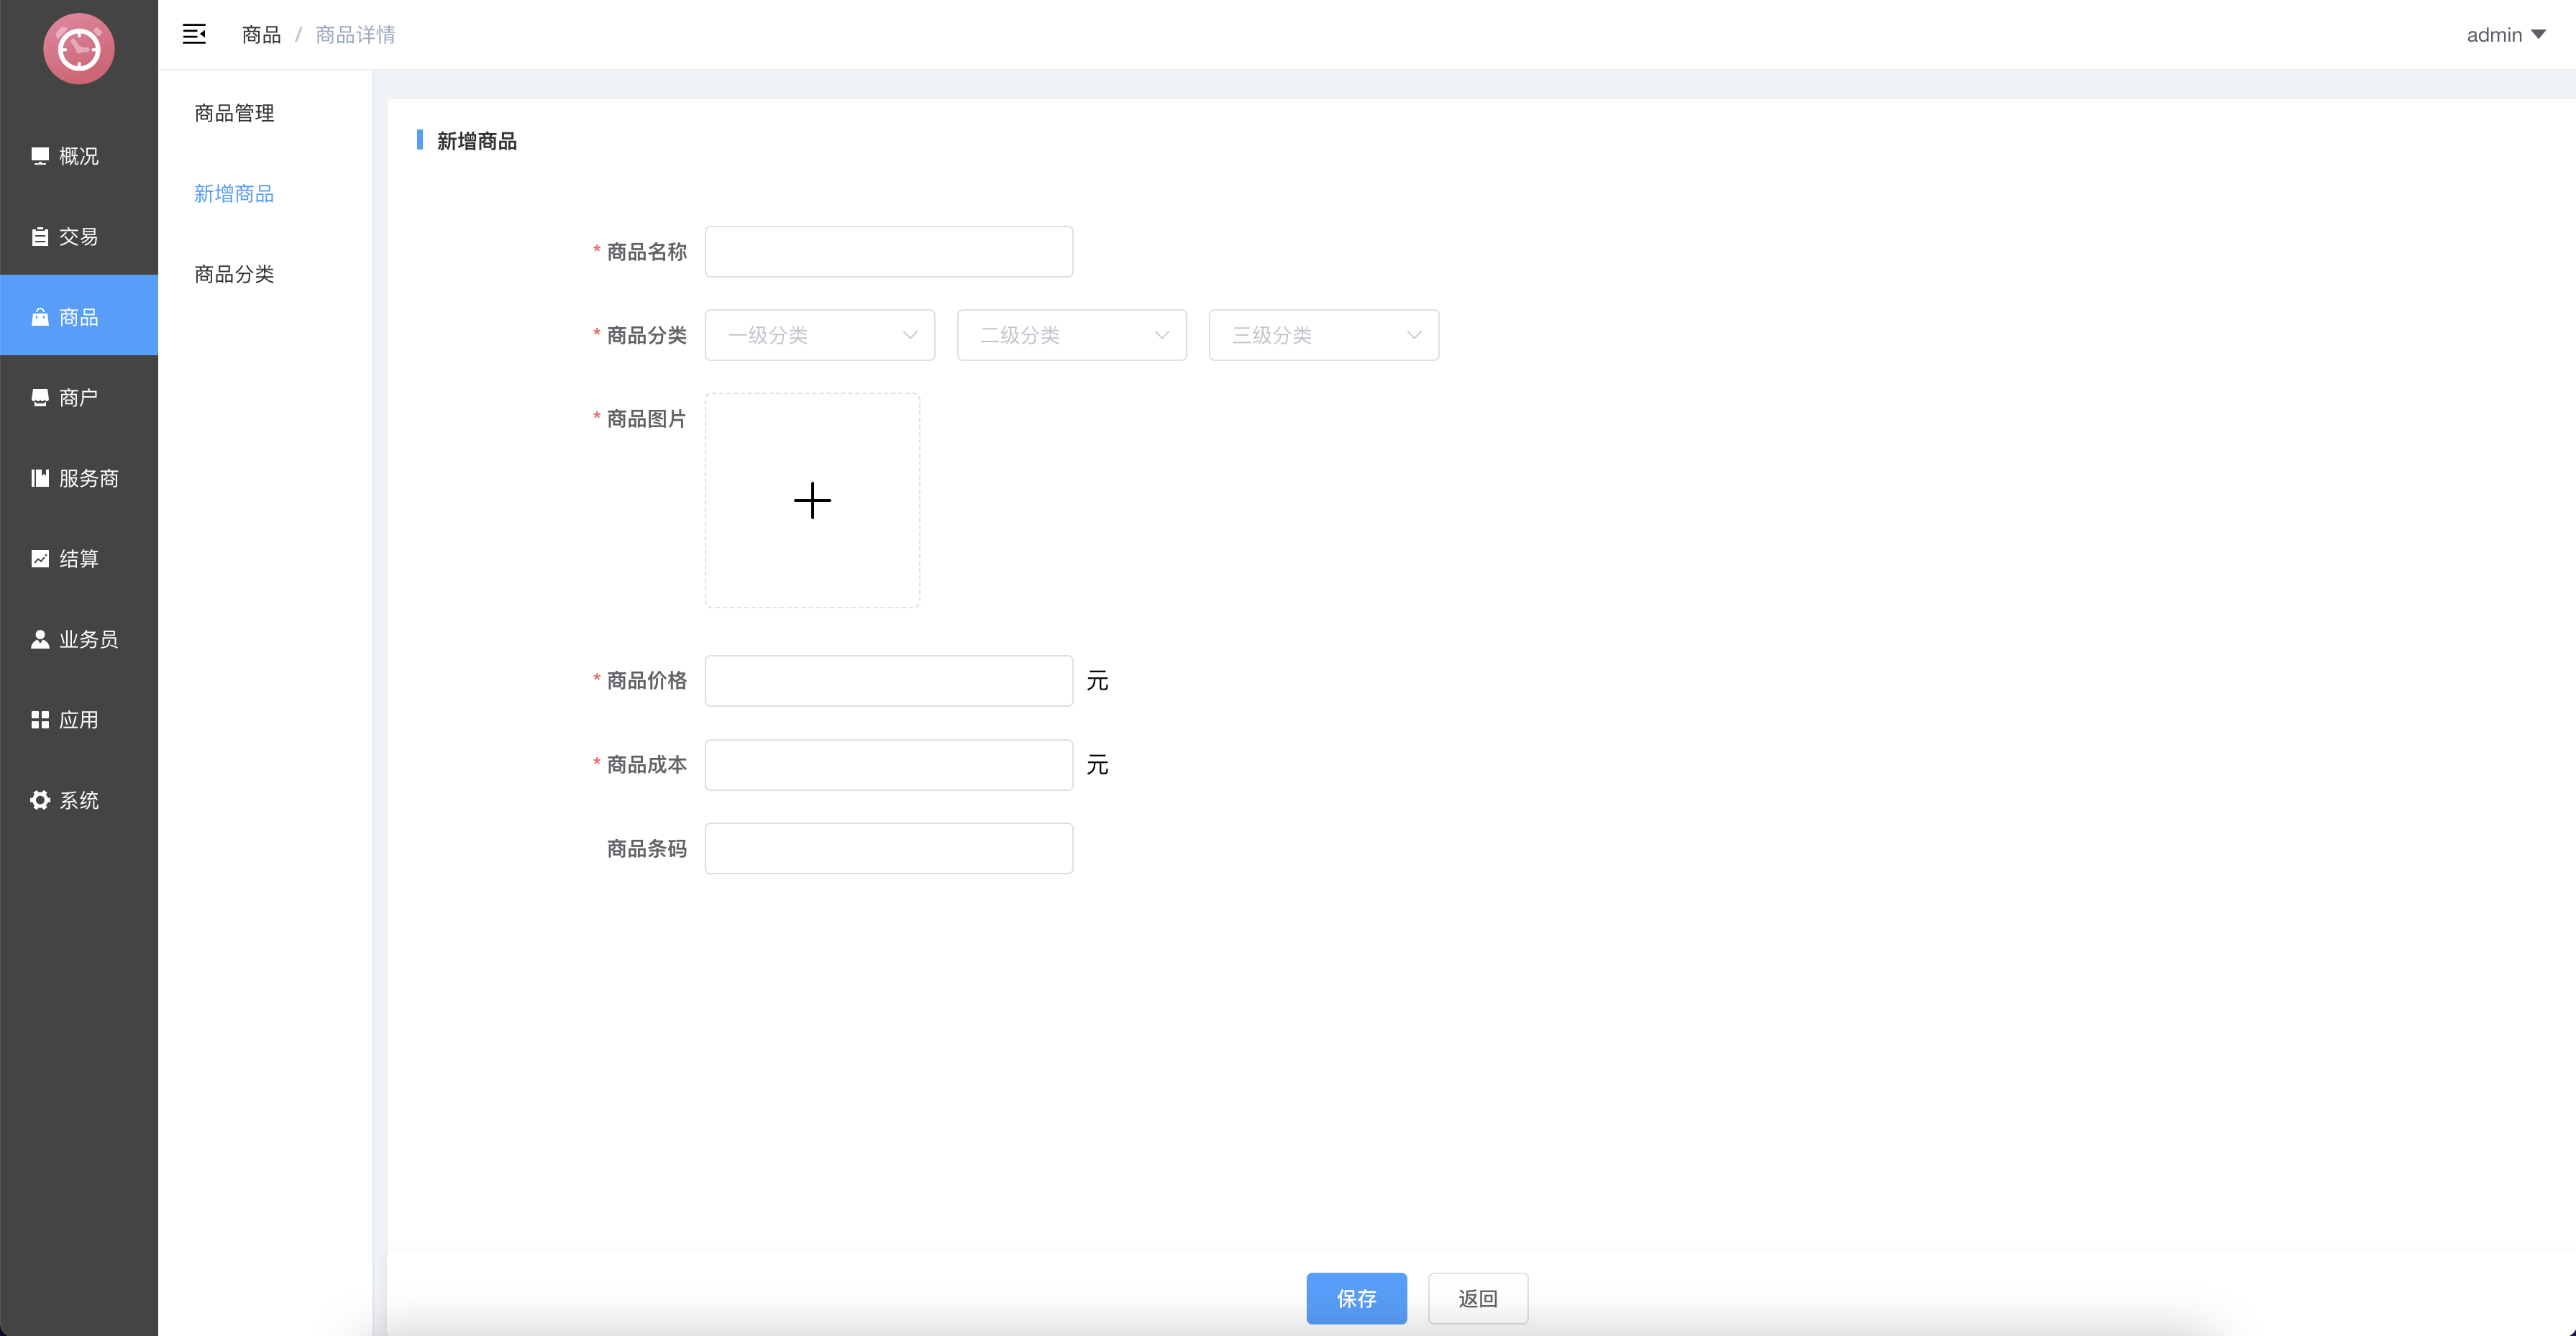The height and width of the screenshot is (1336, 2576).
Task: Click the 返回 back button
Action: pyautogui.click(x=1477, y=1298)
